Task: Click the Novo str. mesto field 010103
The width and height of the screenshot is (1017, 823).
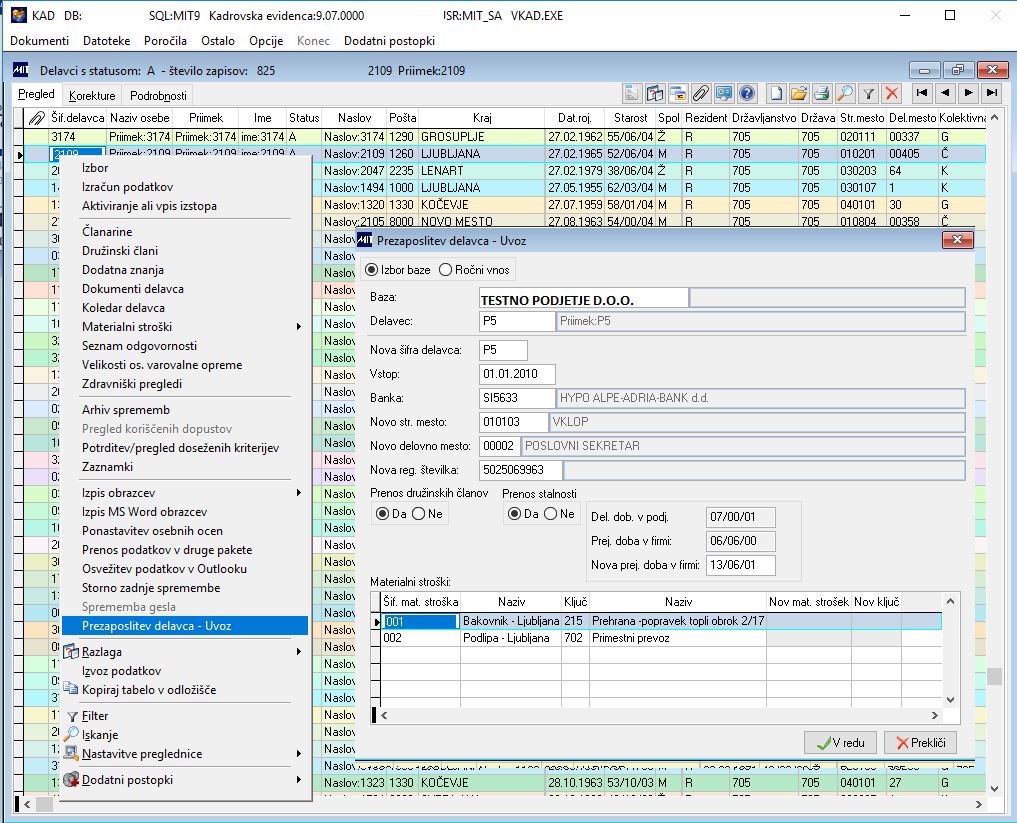Action: click(514, 422)
